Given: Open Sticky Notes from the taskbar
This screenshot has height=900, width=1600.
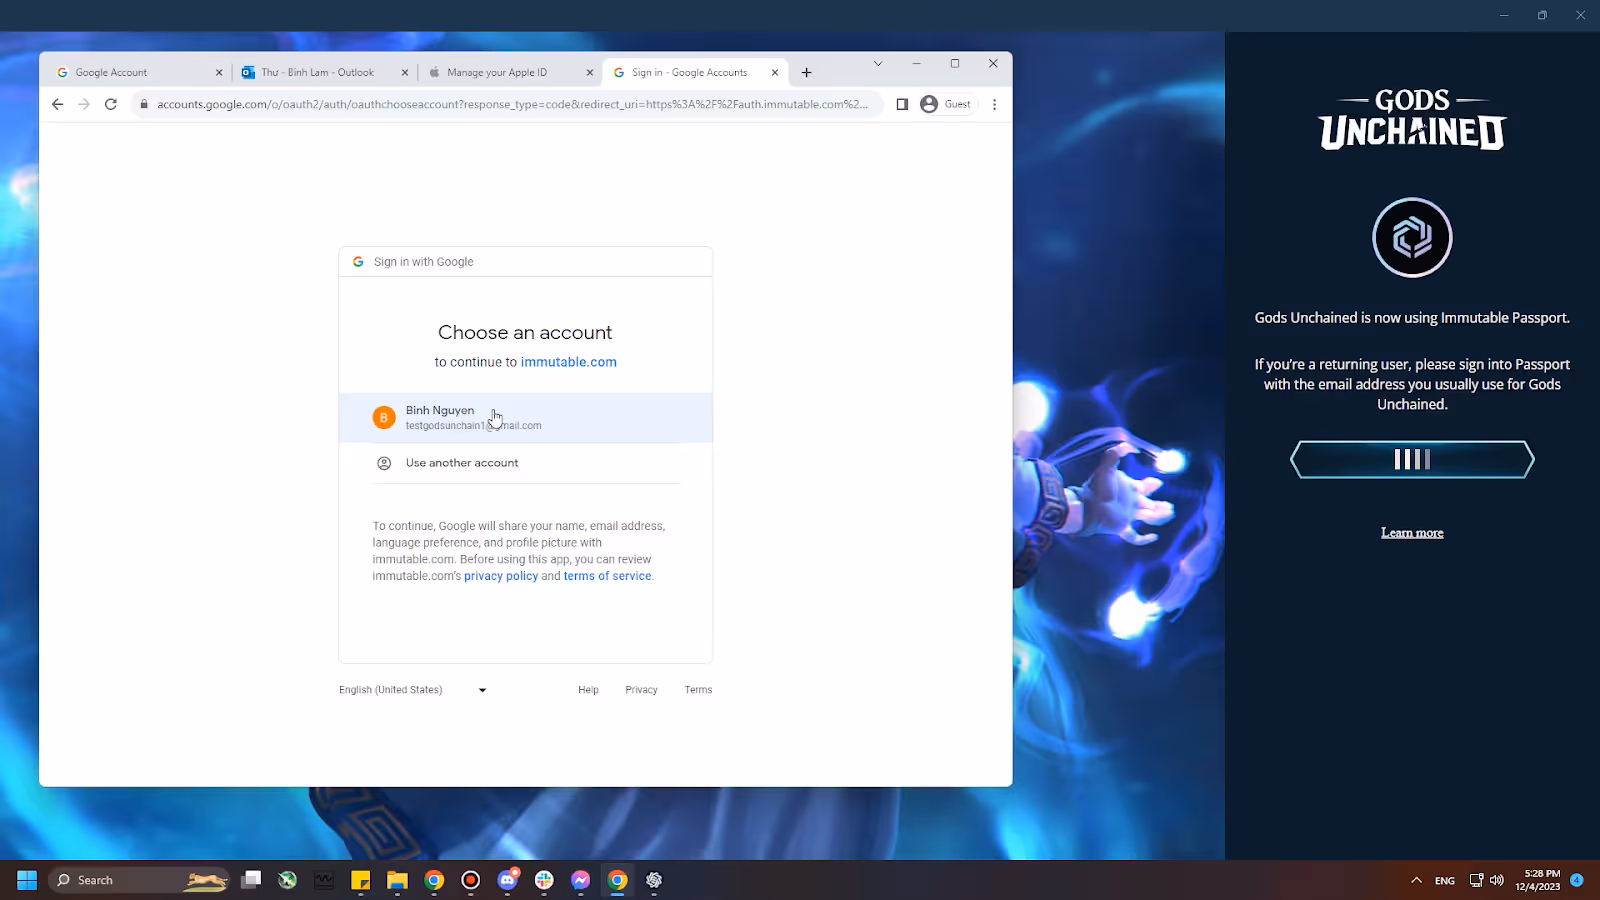Looking at the screenshot, I should [361, 880].
